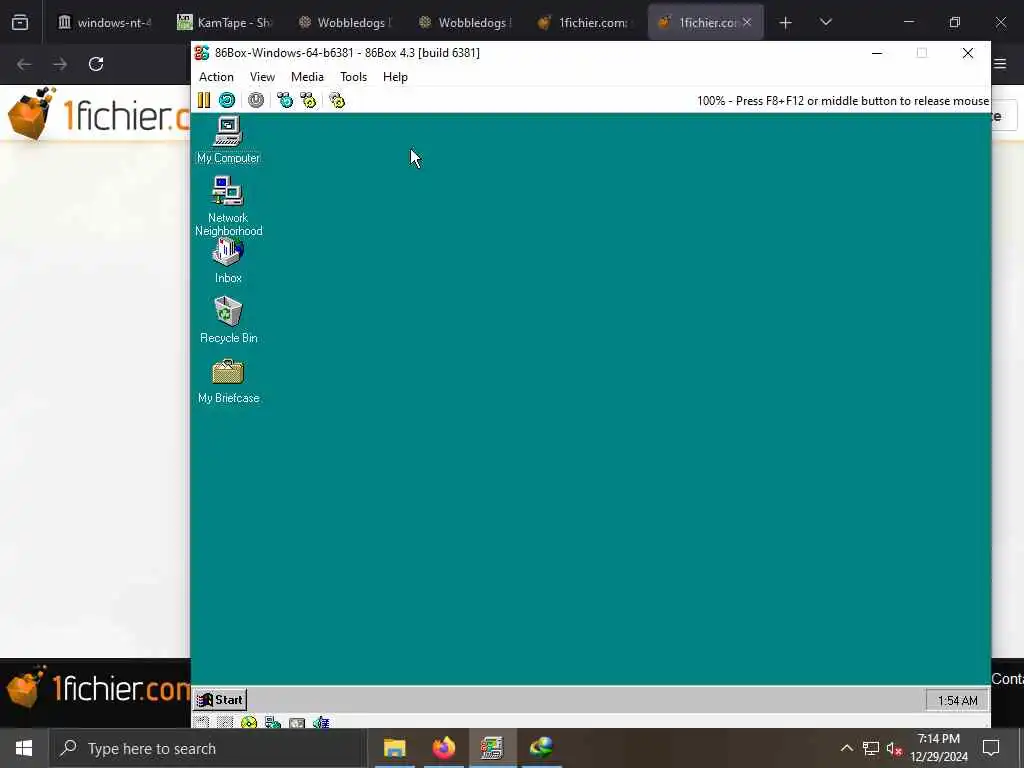Switch to the second Wobbledogs tab
Screen dimensions: 1024x768
pos(466,22)
